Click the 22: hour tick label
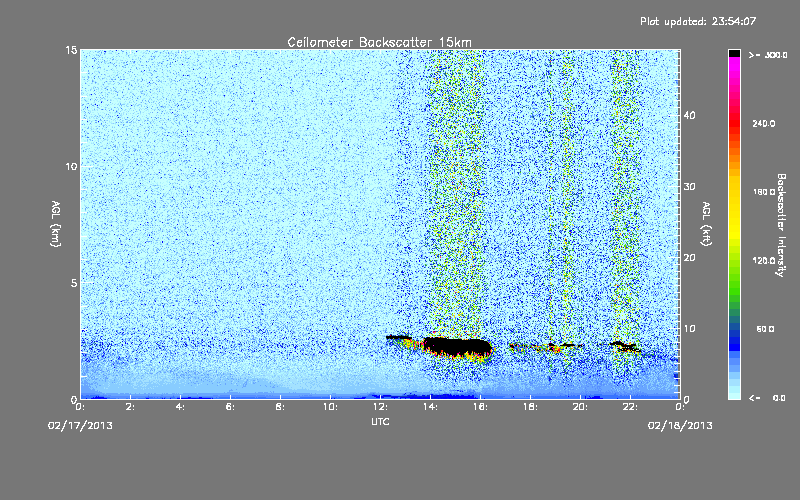Screen dimensions: 800x500 click(x=630, y=407)
